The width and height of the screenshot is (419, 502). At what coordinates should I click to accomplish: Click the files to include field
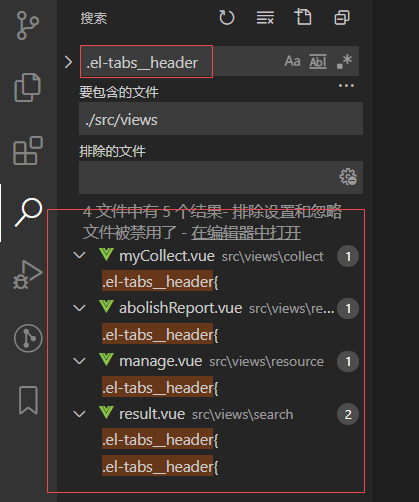click(221, 119)
